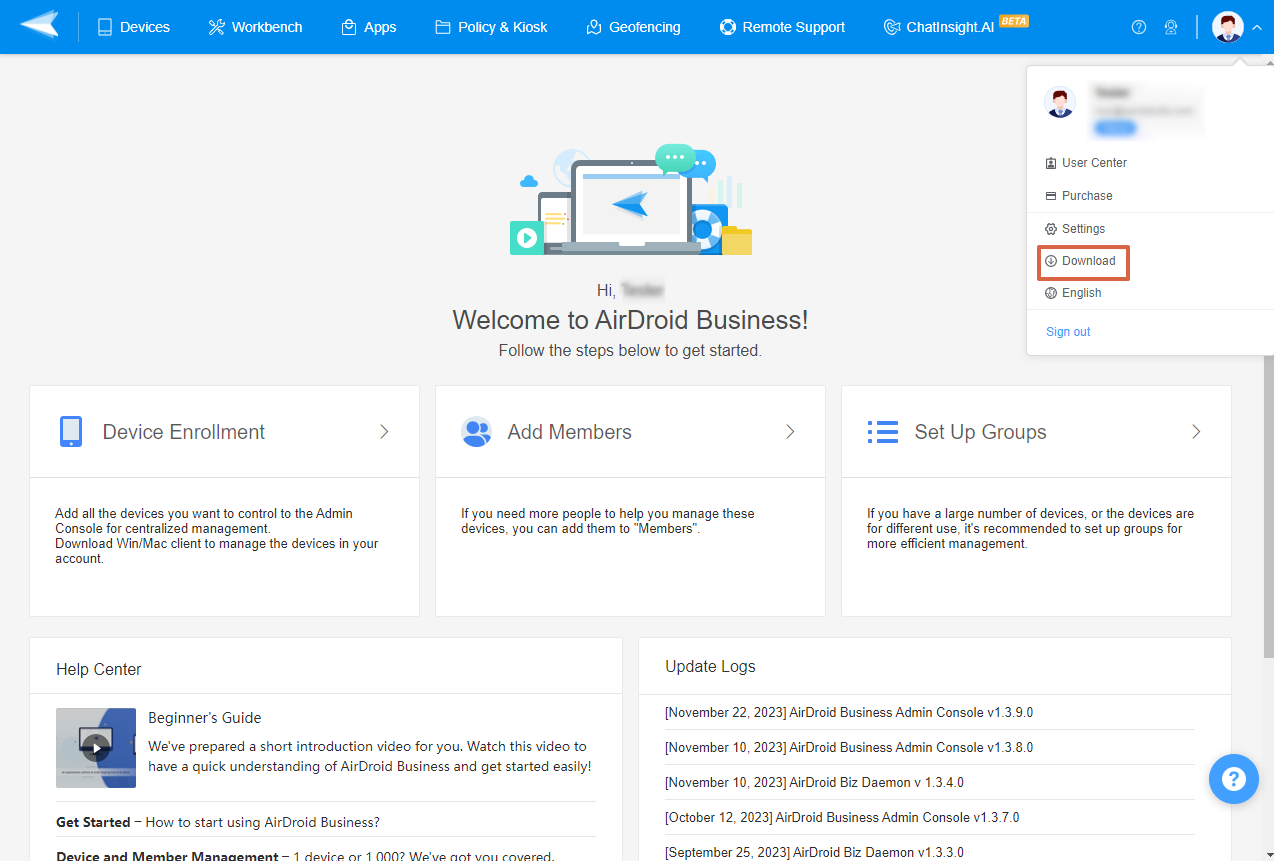Click the Help Center section title

coord(99,670)
